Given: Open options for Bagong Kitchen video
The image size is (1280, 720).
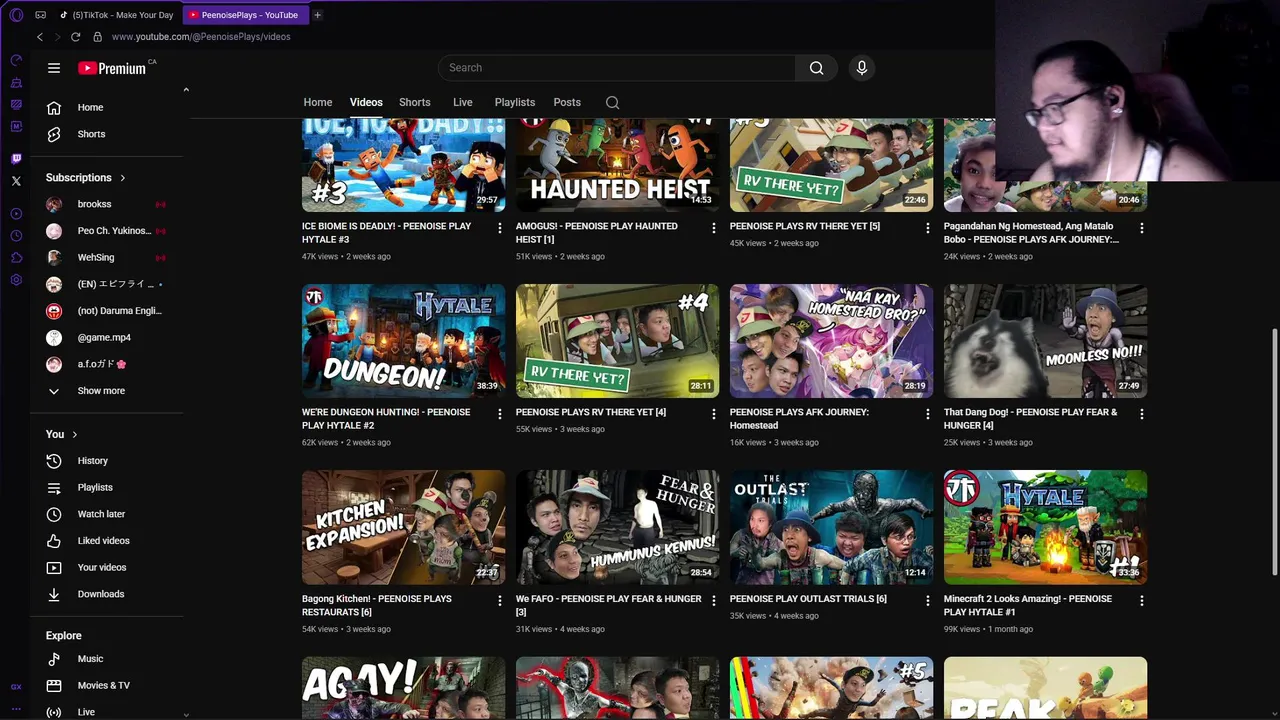Looking at the screenshot, I should (x=500, y=601).
